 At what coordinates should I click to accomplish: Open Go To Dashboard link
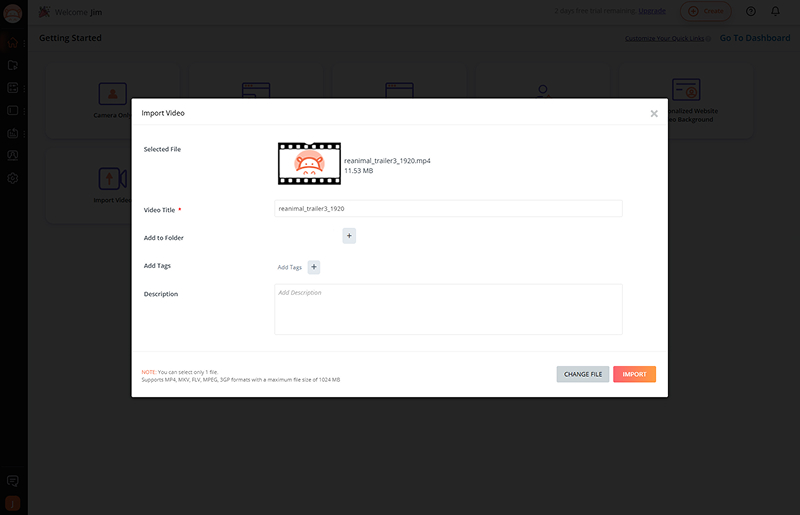754,38
